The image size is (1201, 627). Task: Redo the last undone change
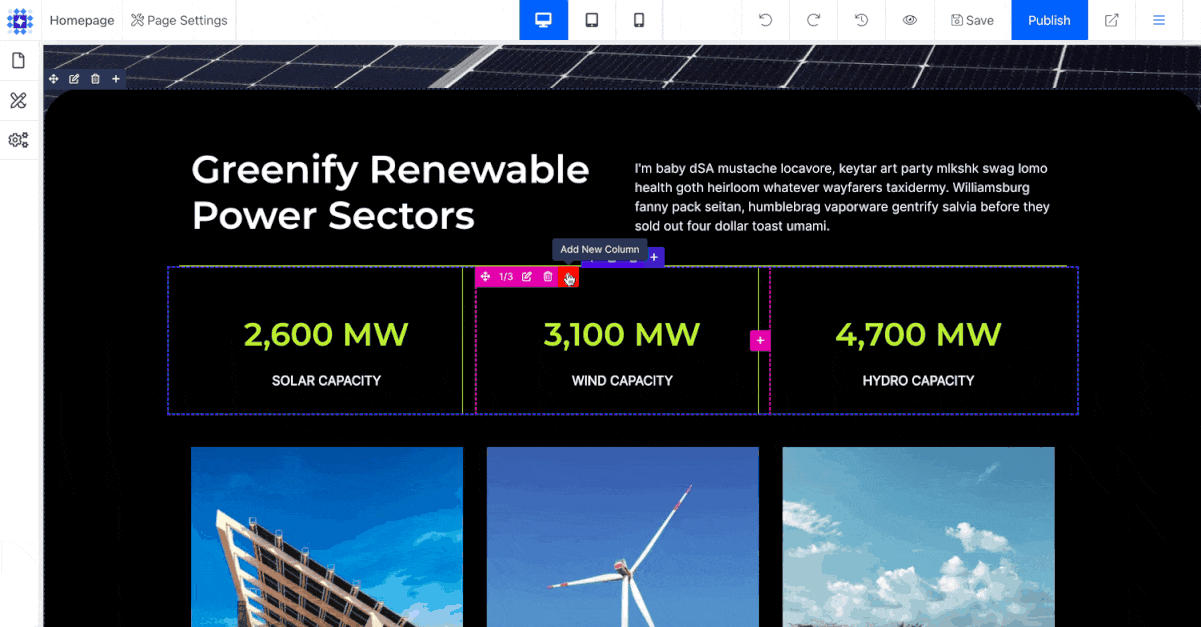[814, 20]
